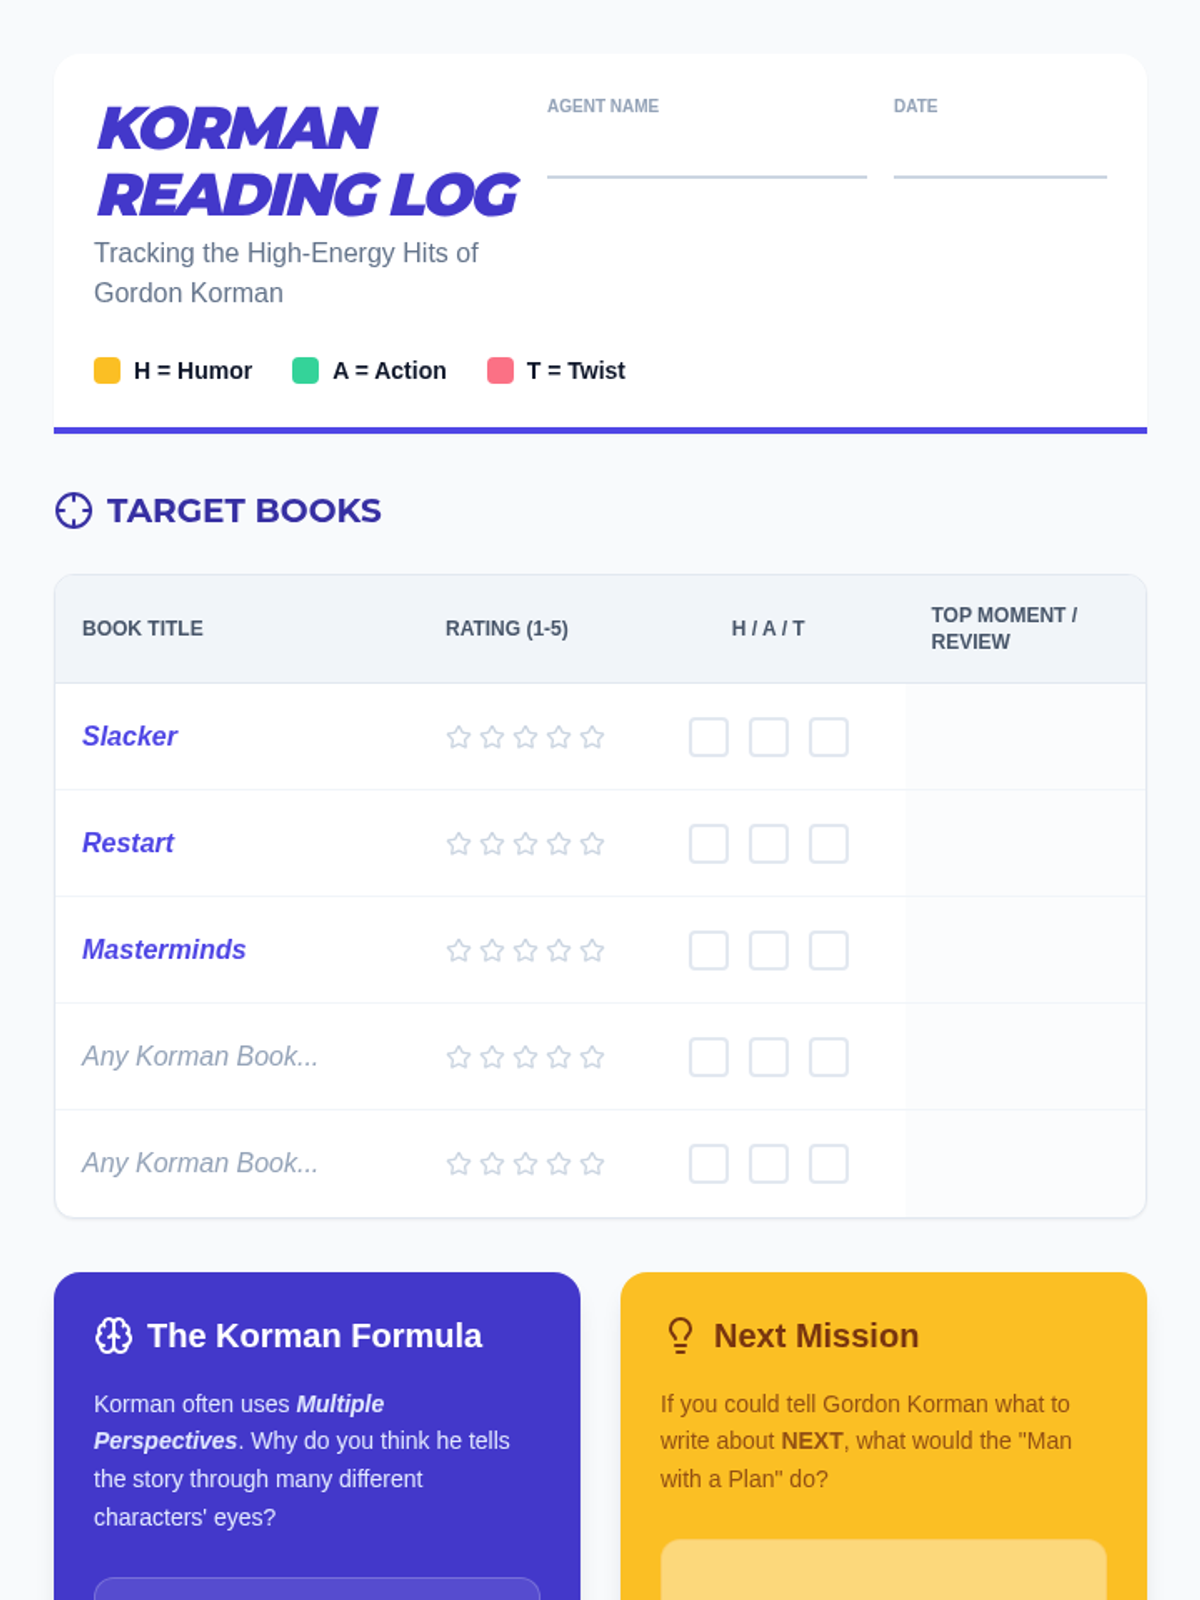Check the Humor box for Slacker

(709, 738)
